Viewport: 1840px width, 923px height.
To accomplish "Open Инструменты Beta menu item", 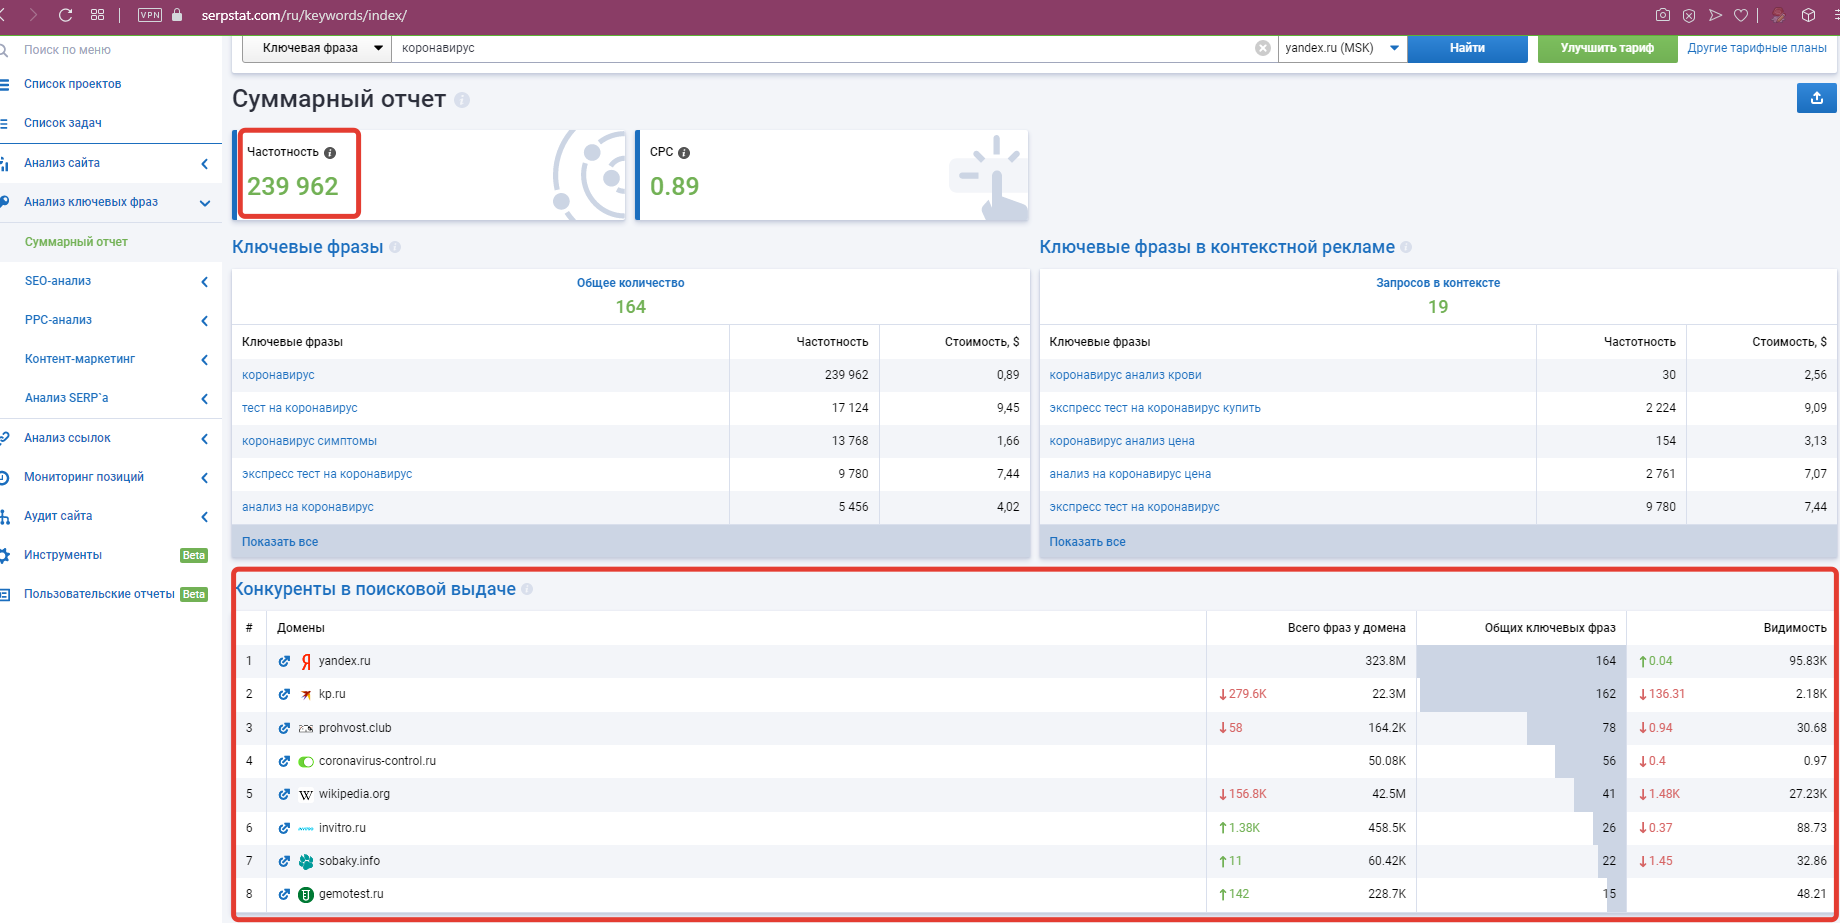I will tap(63, 555).
